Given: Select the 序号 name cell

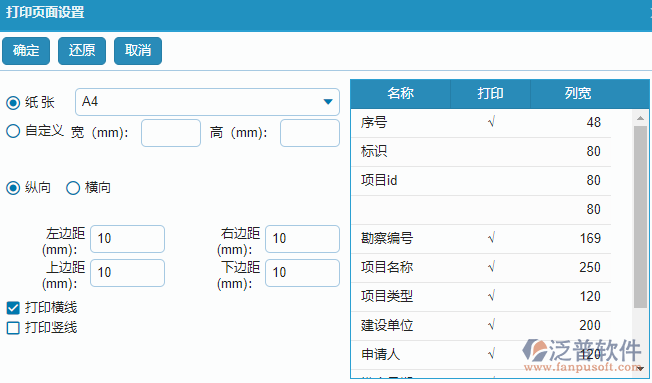Looking at the screenshot, I should pyautogui.click(x=400, y=123).
